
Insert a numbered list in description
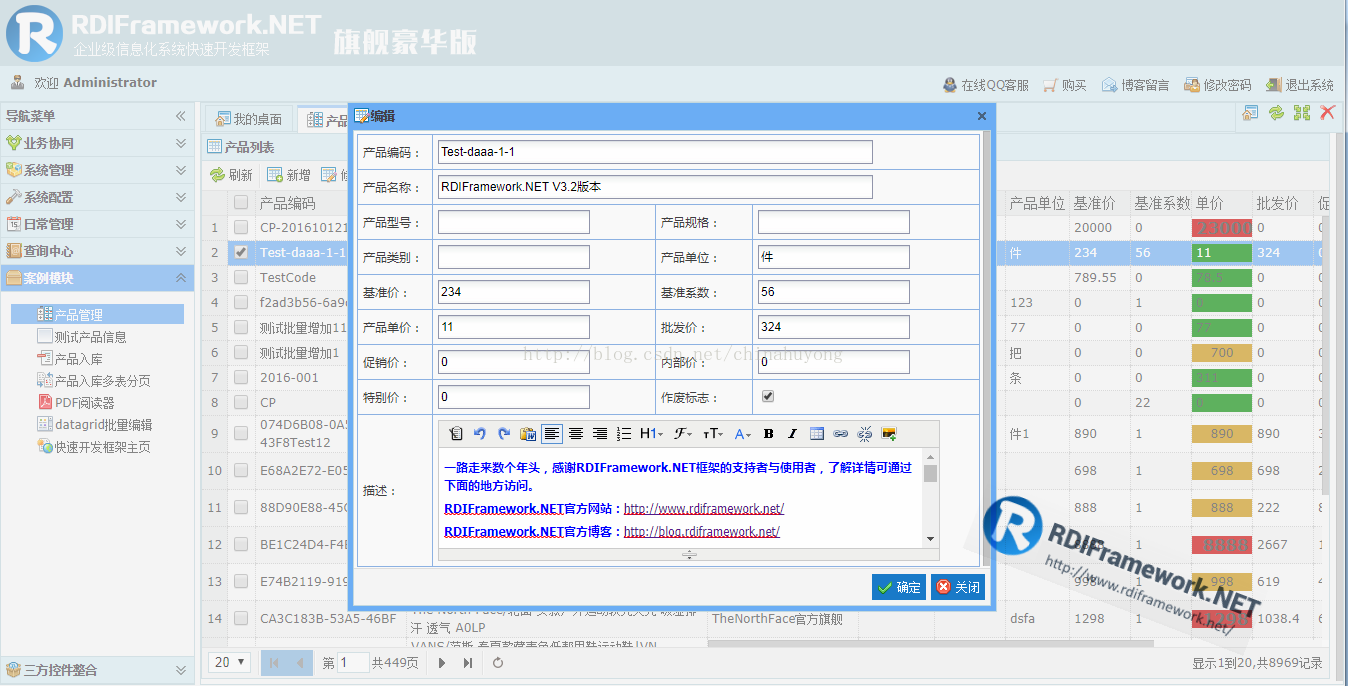coord(624,433)
